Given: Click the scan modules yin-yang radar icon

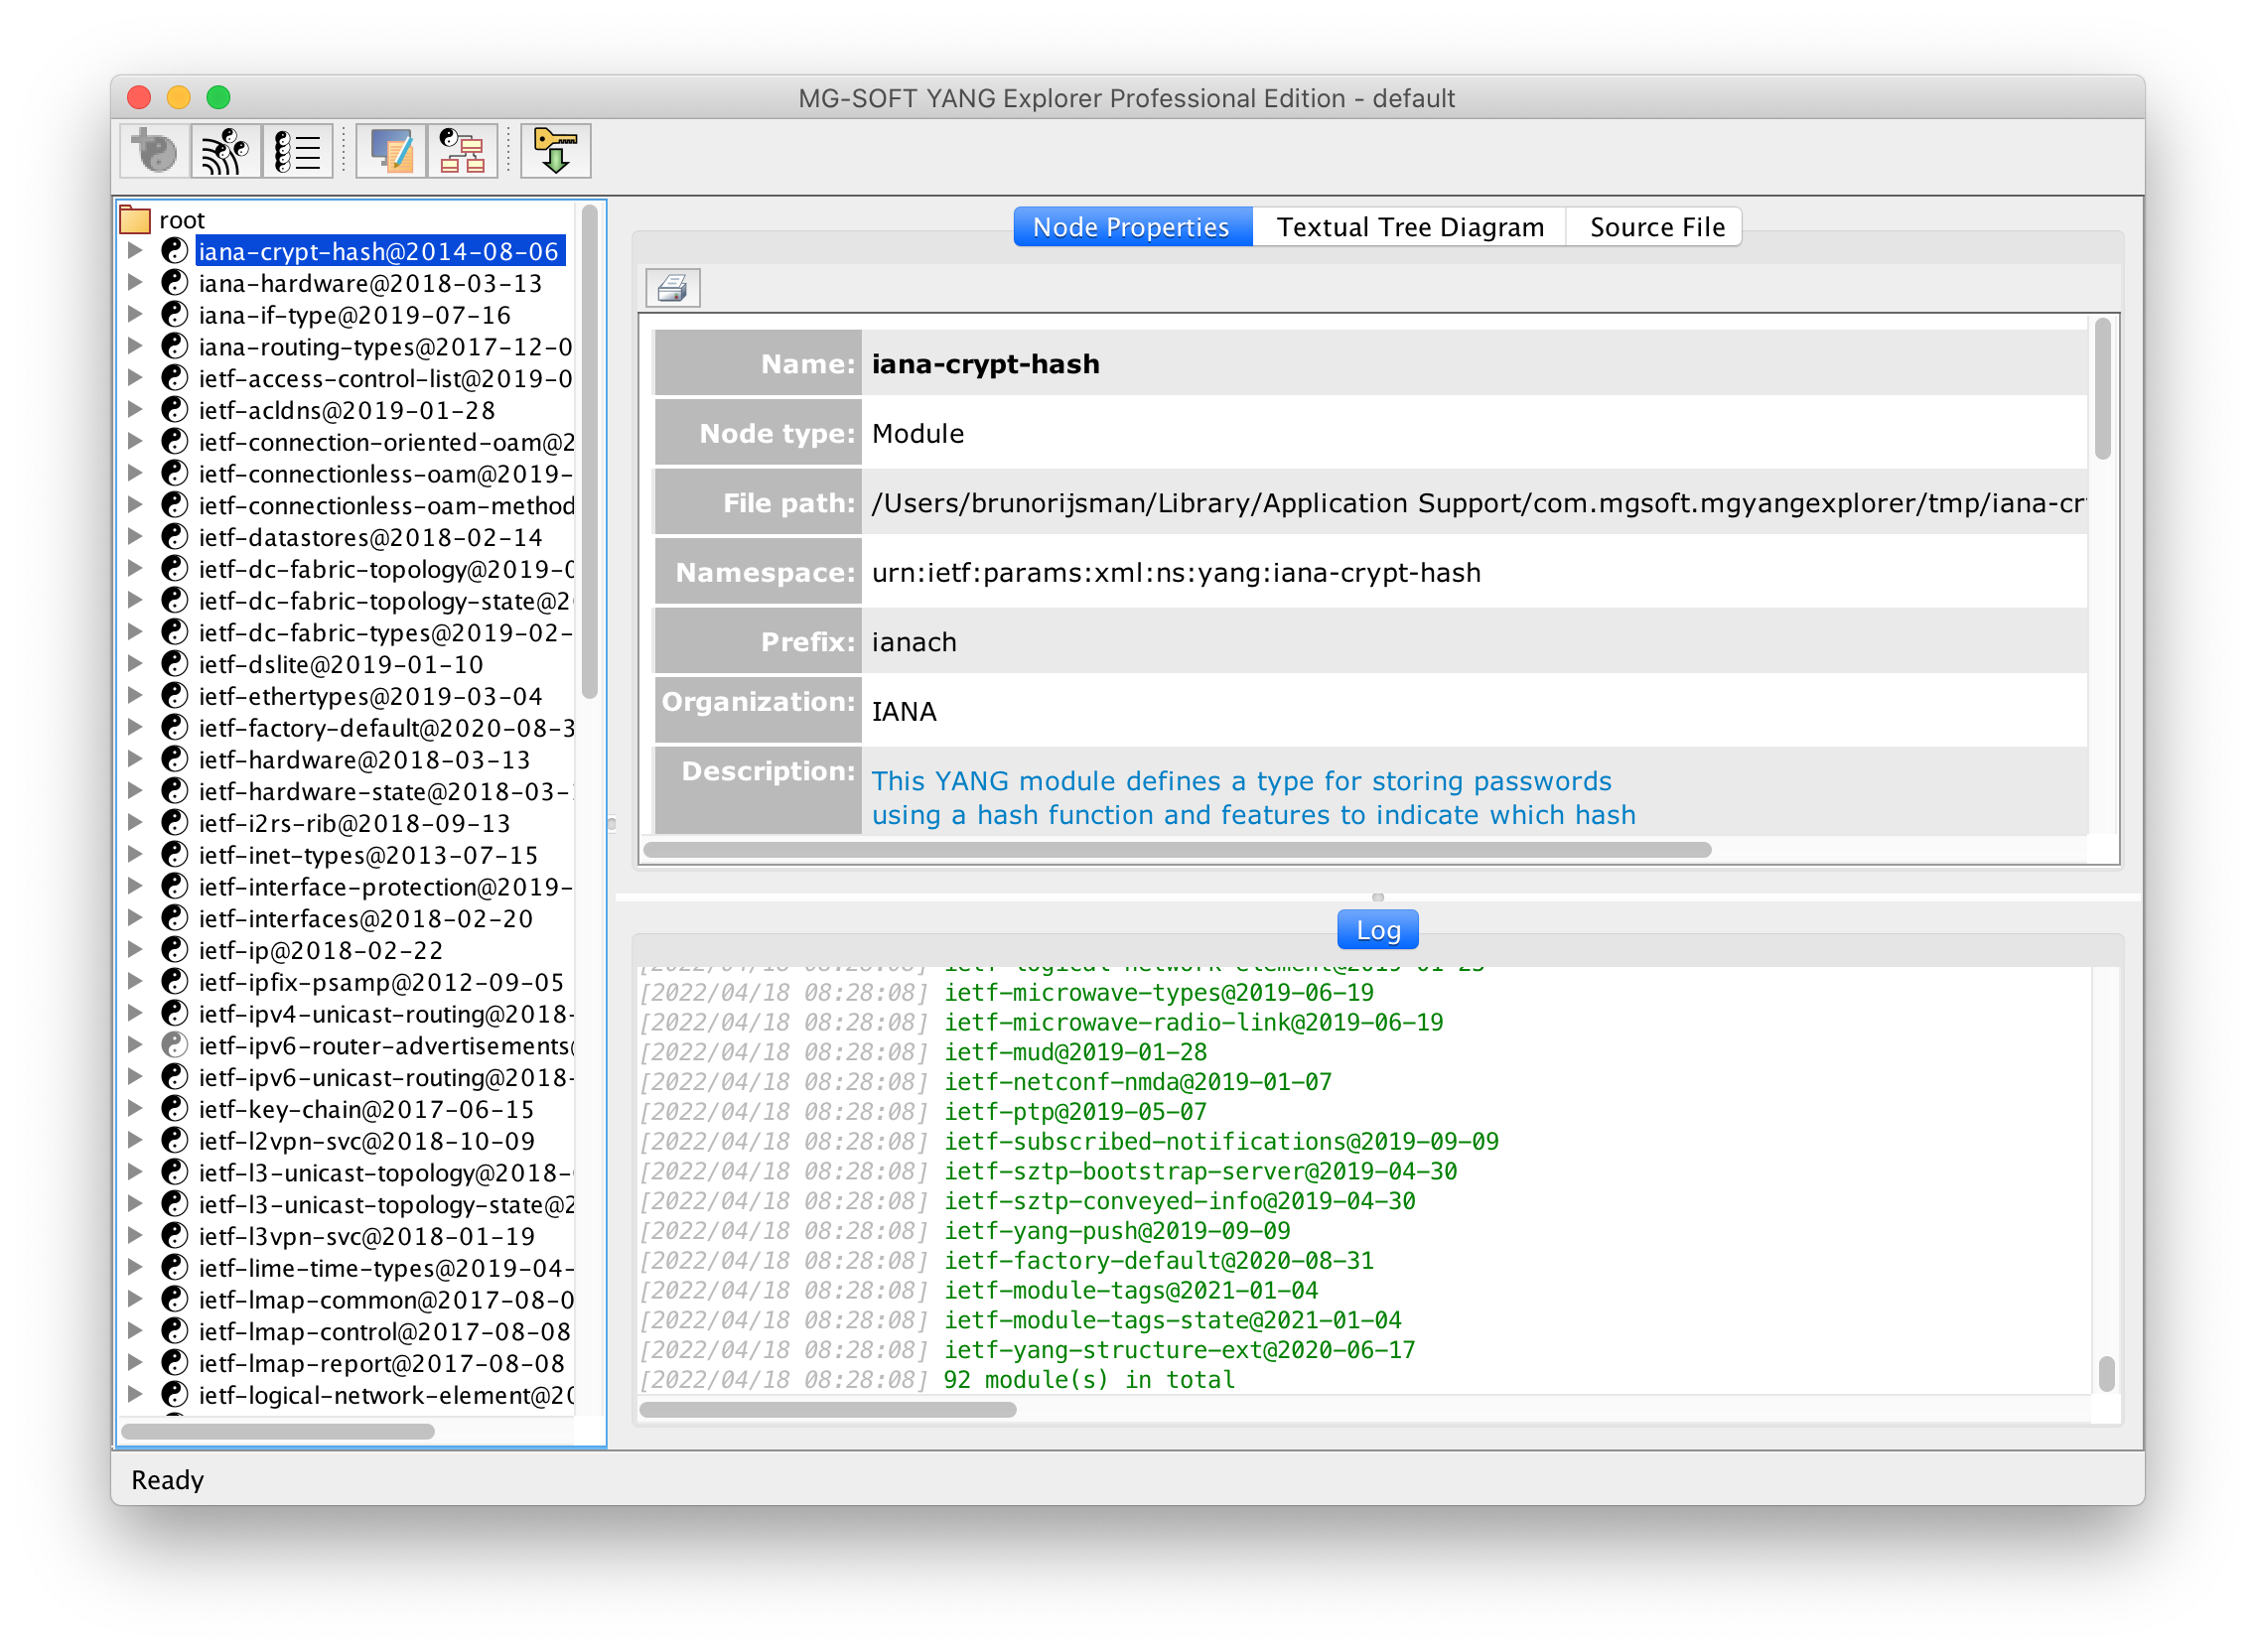Looking at the screenshot, I should pos(225,152).
